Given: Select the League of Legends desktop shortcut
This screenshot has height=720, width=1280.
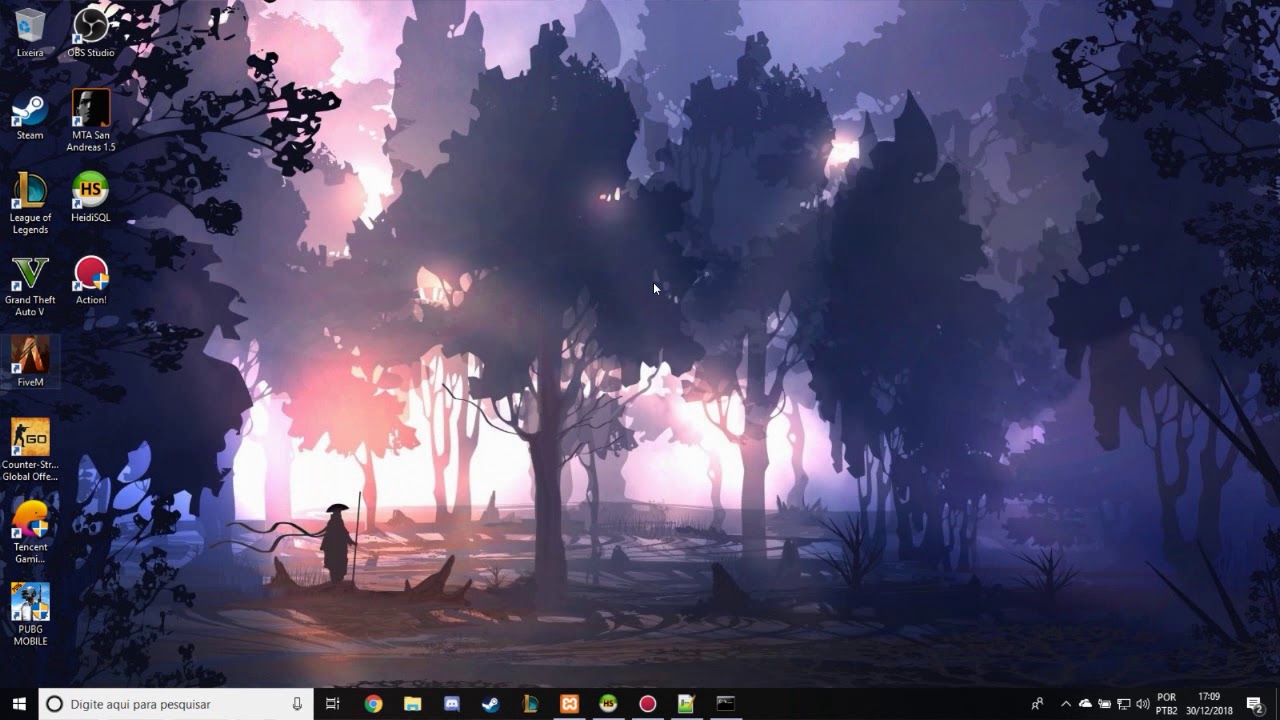Looking at the screenshot, I should [30, 203].
